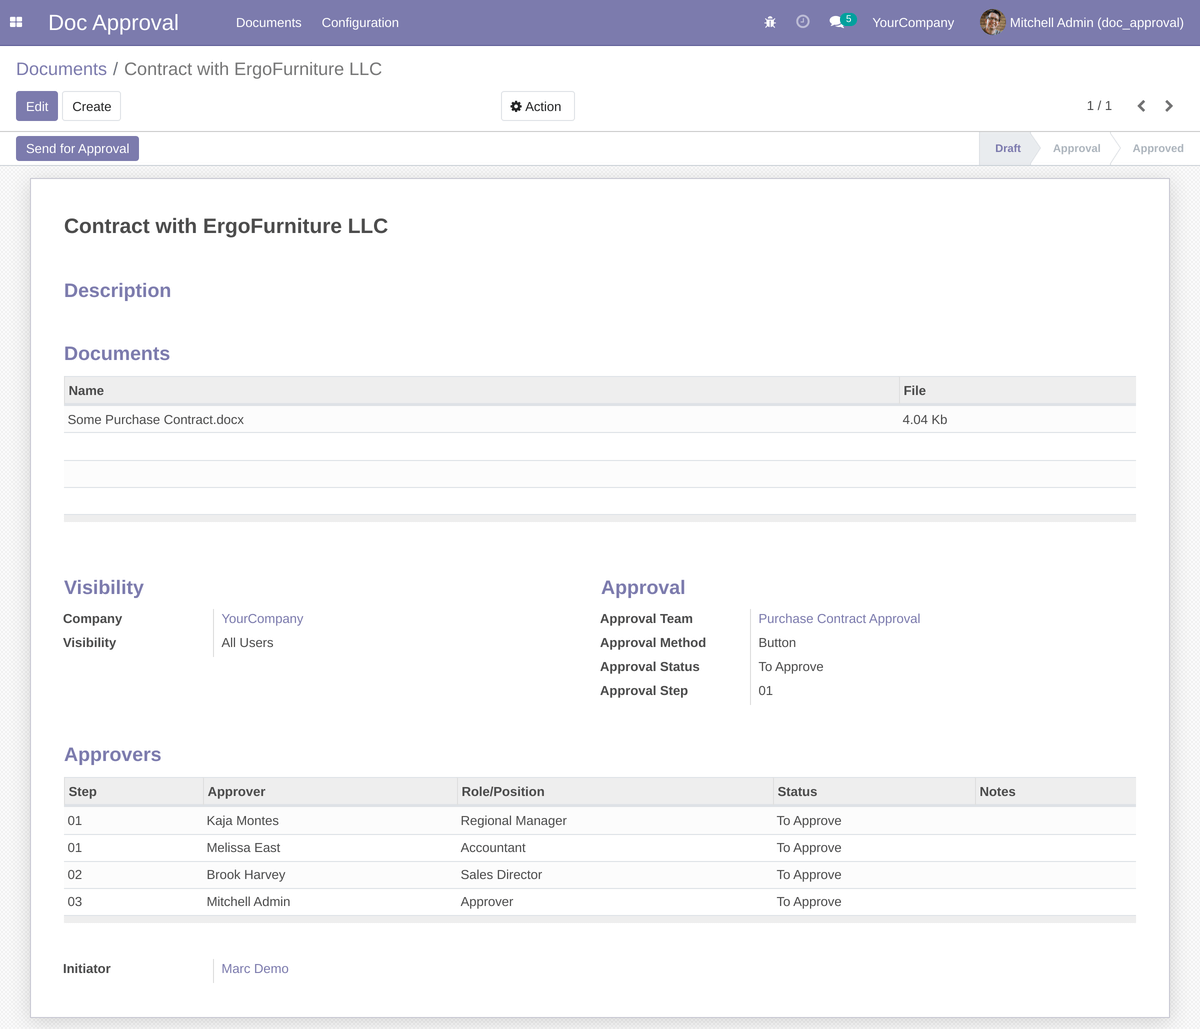Screen dimensions: 1200x1029
Task: Go to previous record arrow
Action: click(x=1141, y=105)
